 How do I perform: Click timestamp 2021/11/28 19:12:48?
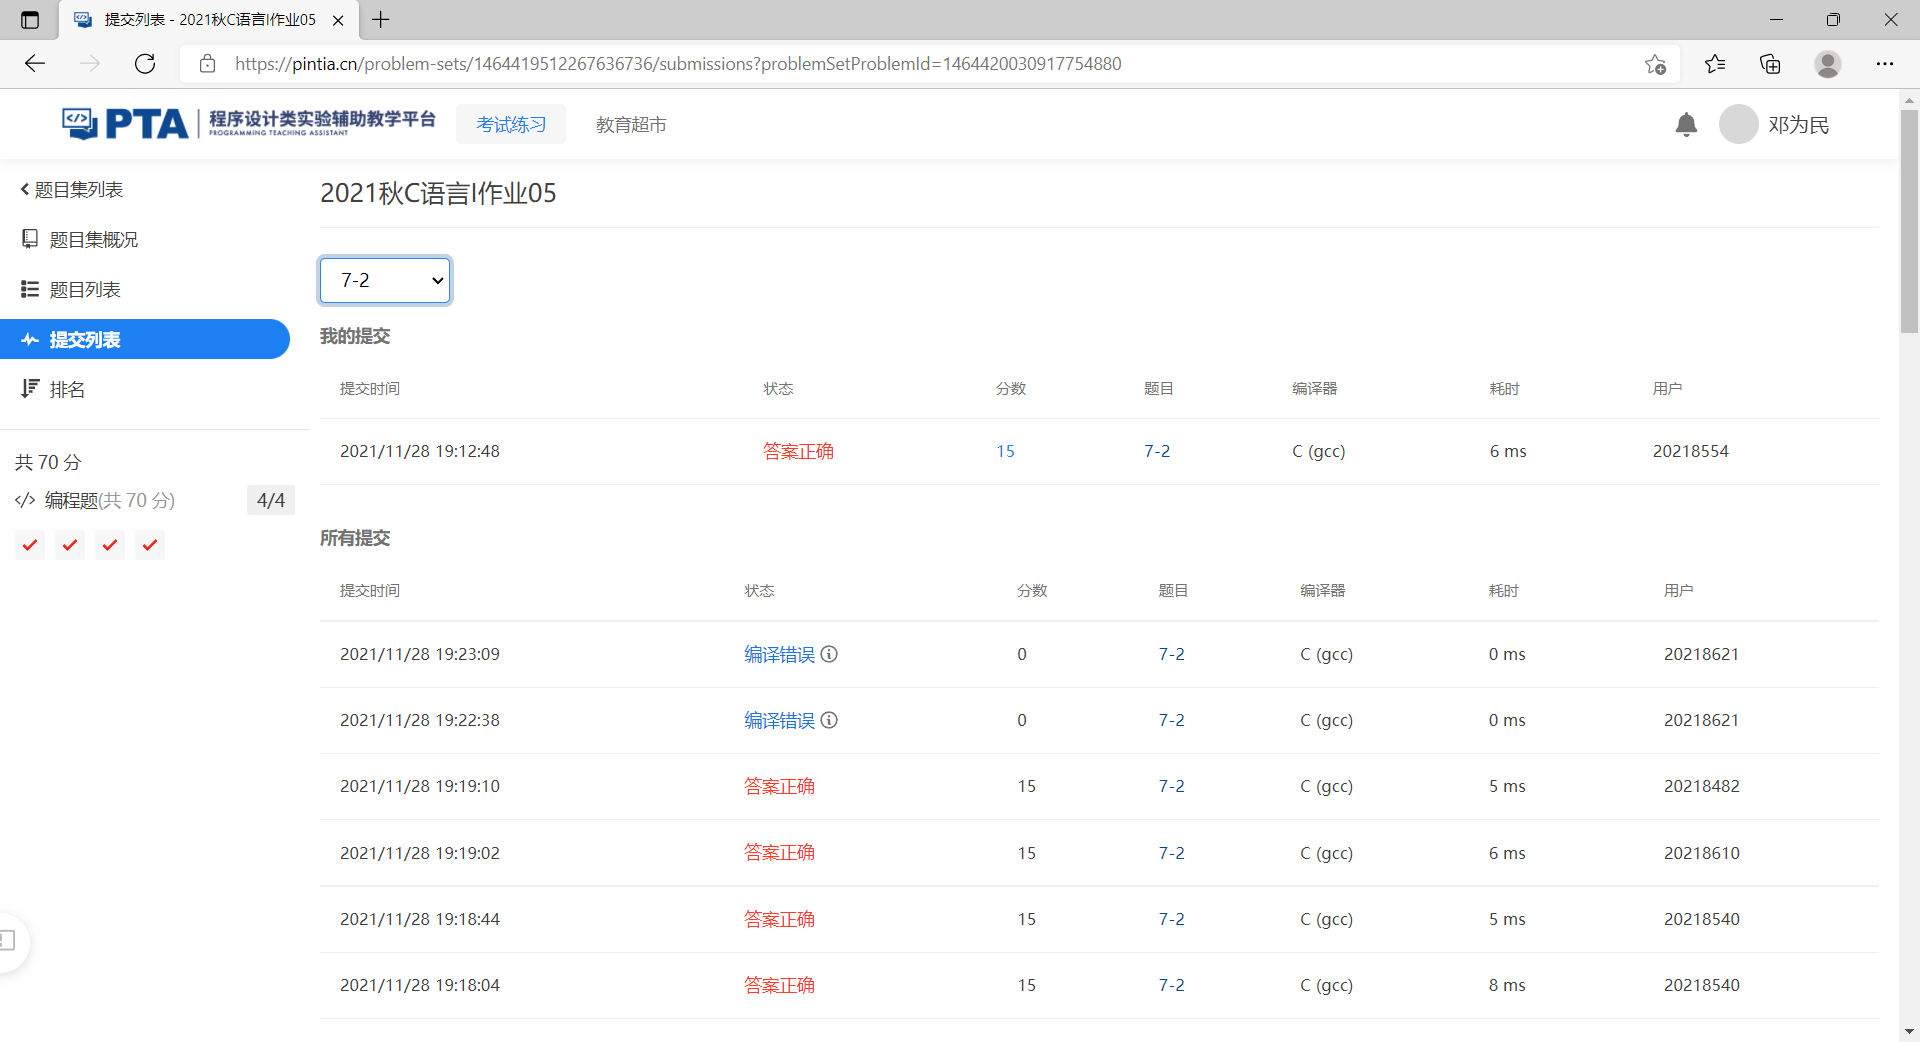[x=420, y=451]
